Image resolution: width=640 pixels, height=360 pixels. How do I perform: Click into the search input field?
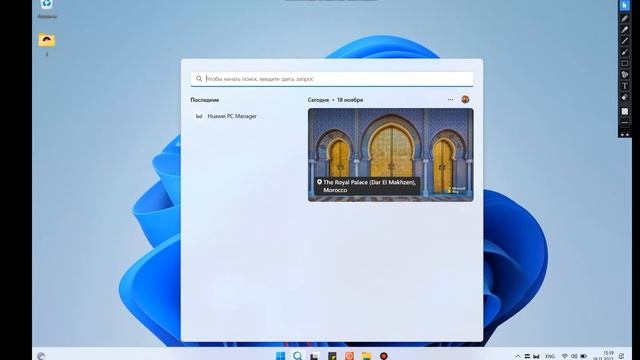tap(332, 79)
